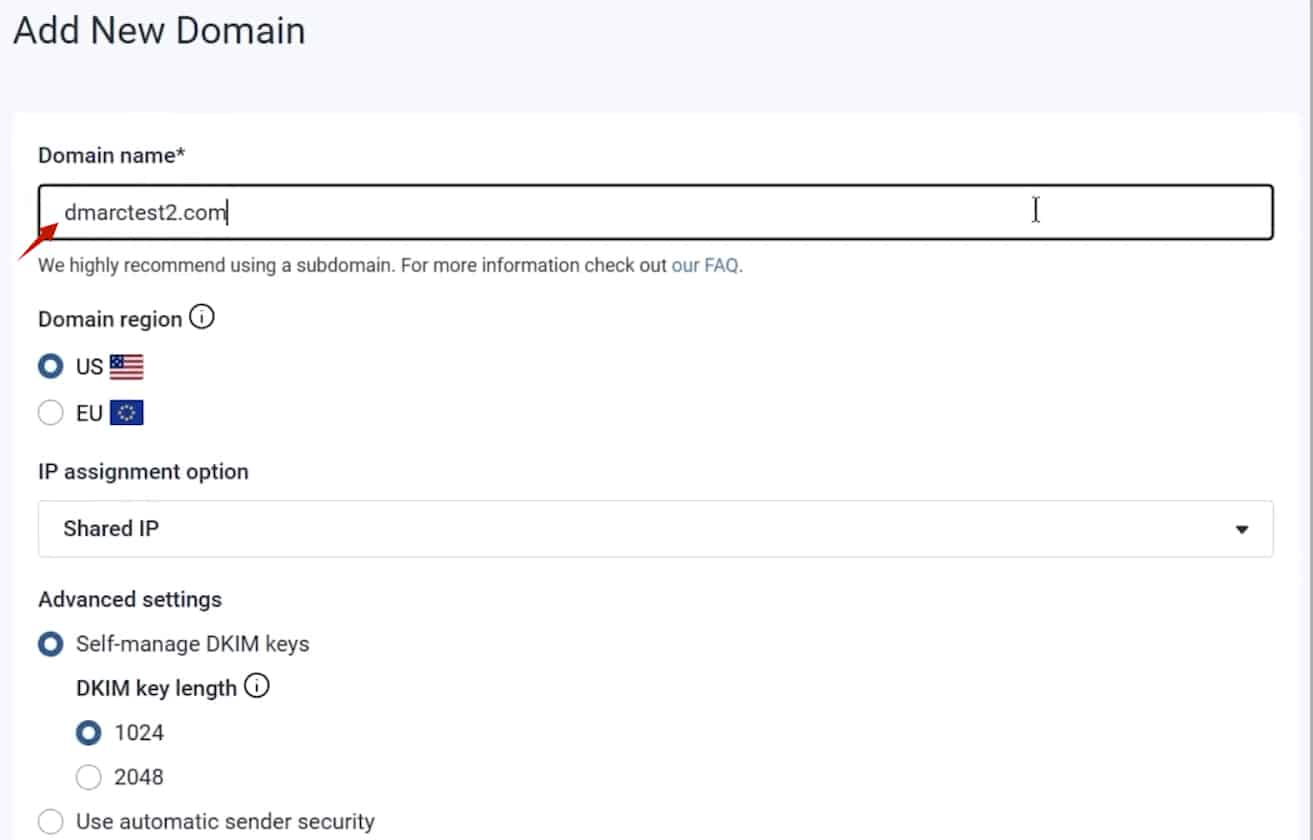Select 2048 DKIM key length

[89, 777]
